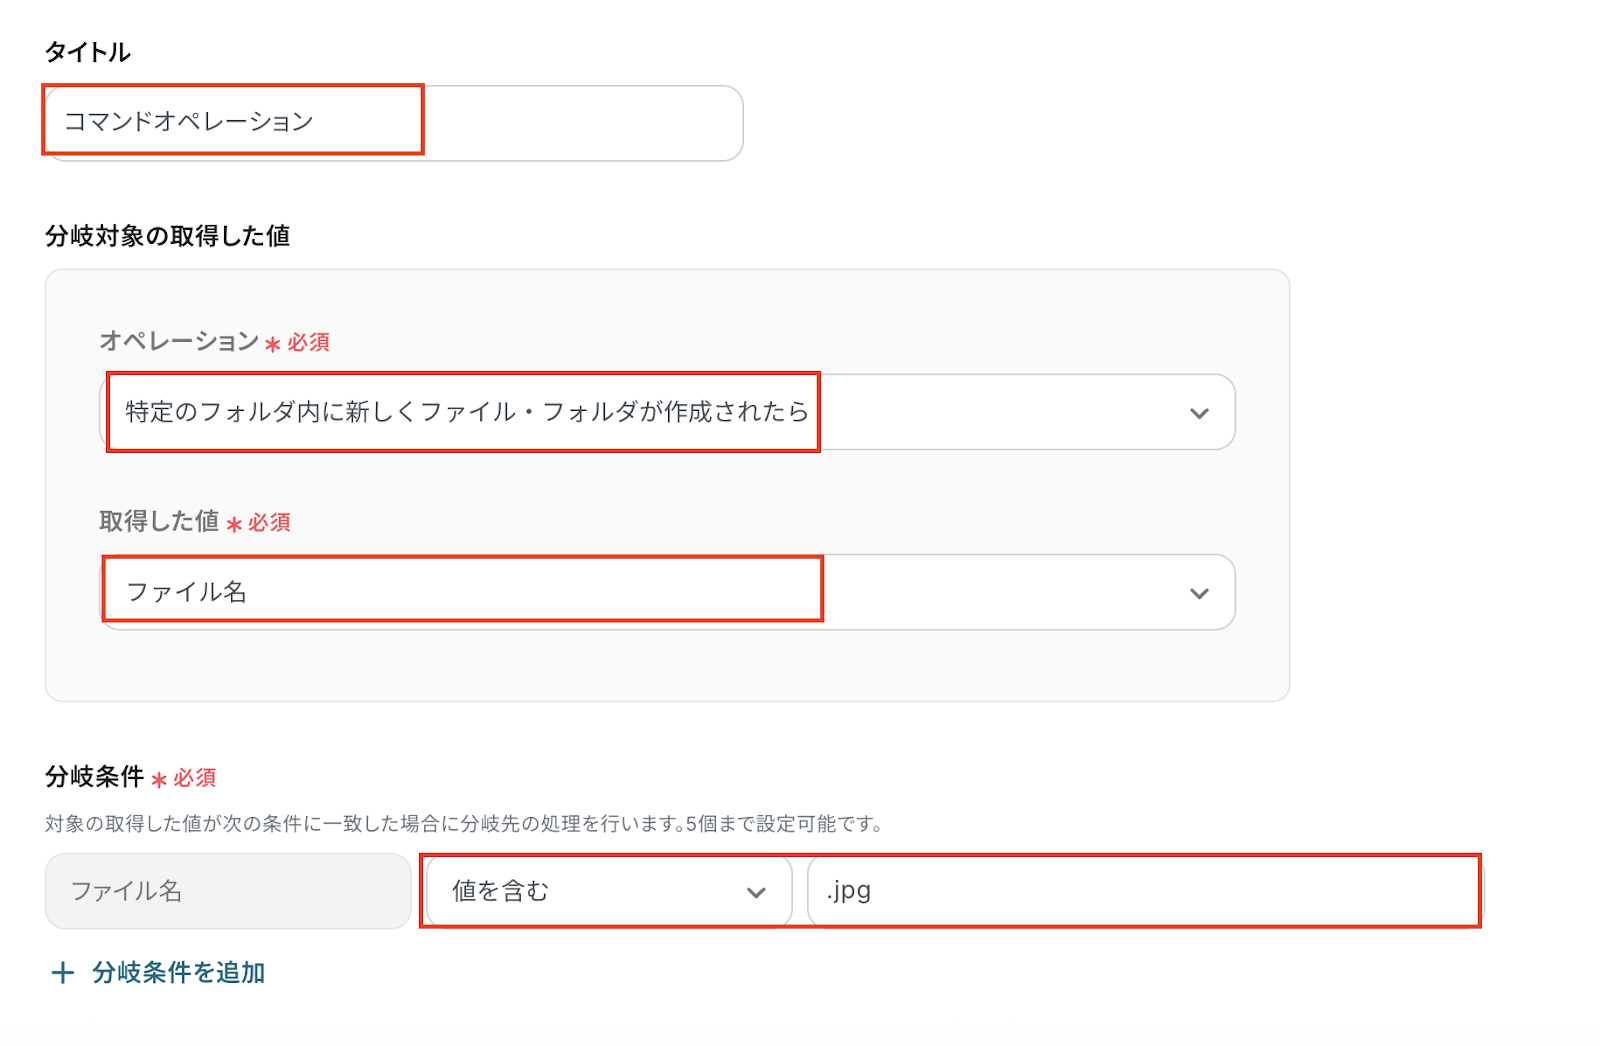Click the chevron arrow beside 値を含む
Screen dimensions: 1600x1046
pyautogui.click(x=756, y=892)
